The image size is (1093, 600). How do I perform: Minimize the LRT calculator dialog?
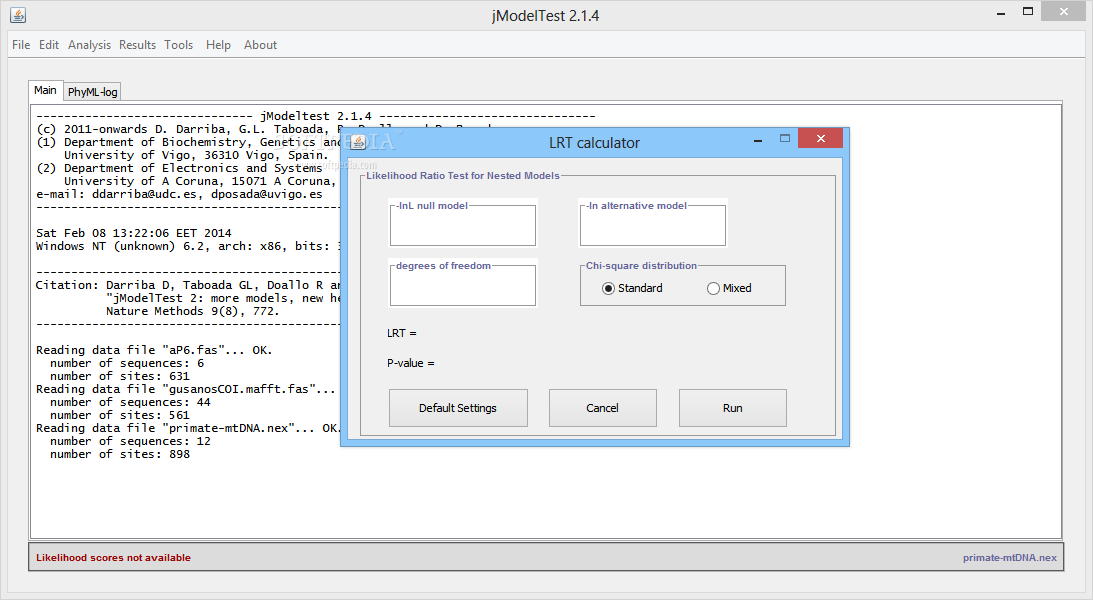point(758,141)
